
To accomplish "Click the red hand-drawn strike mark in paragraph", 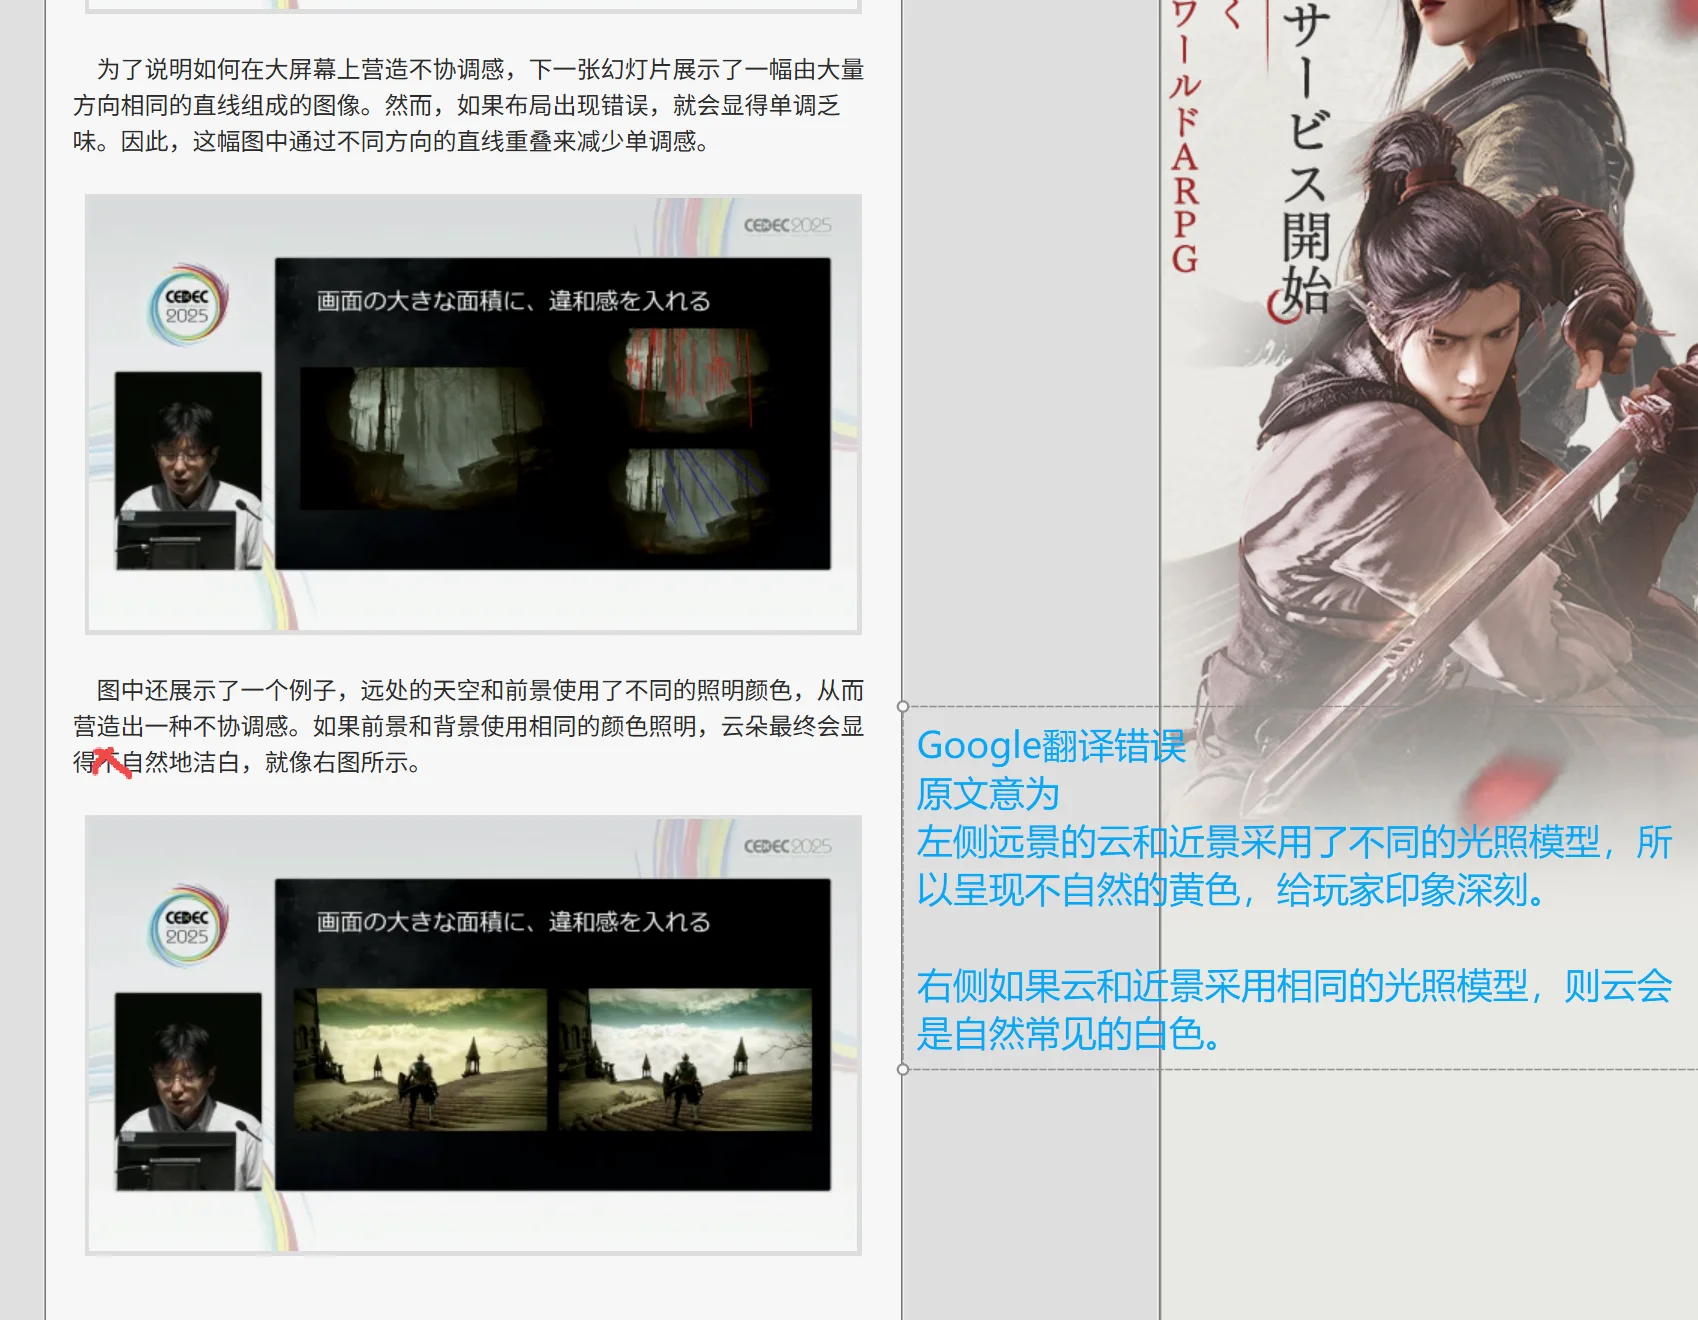I will [x=111, y=763].
